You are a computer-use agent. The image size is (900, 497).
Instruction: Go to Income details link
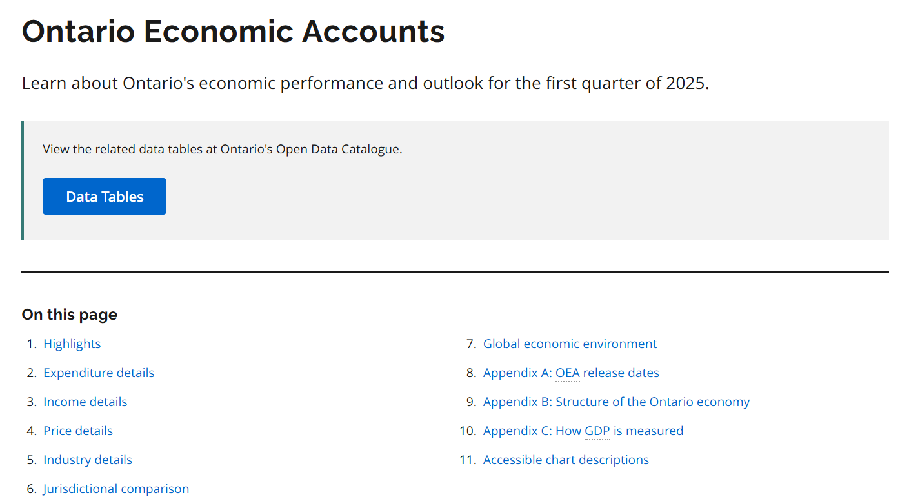coord(85,402)
